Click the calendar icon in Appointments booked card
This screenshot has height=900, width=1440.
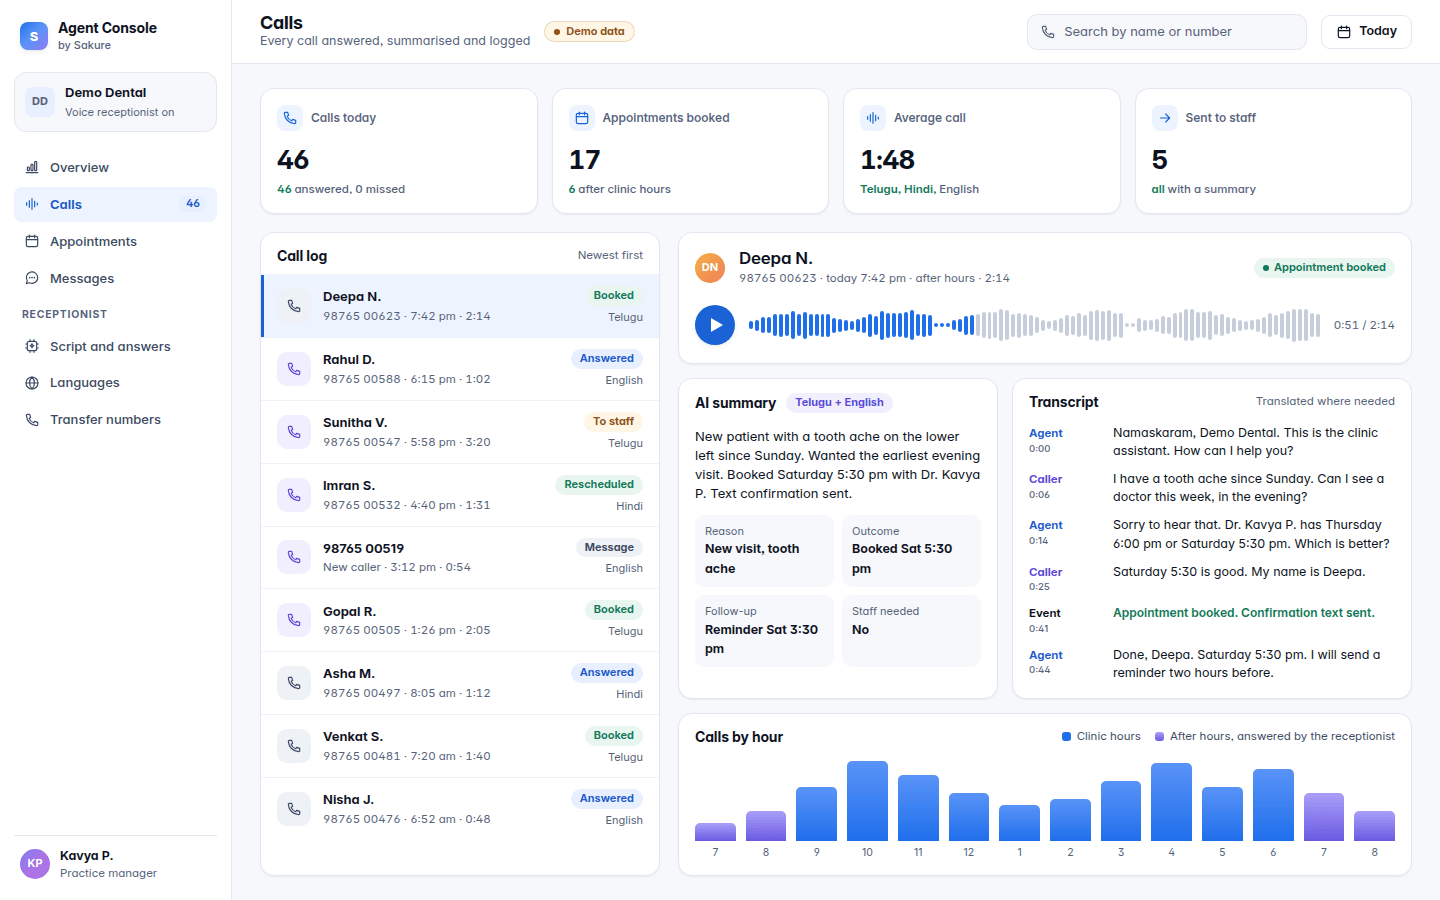pyautogui.click(x=582, y=118)
